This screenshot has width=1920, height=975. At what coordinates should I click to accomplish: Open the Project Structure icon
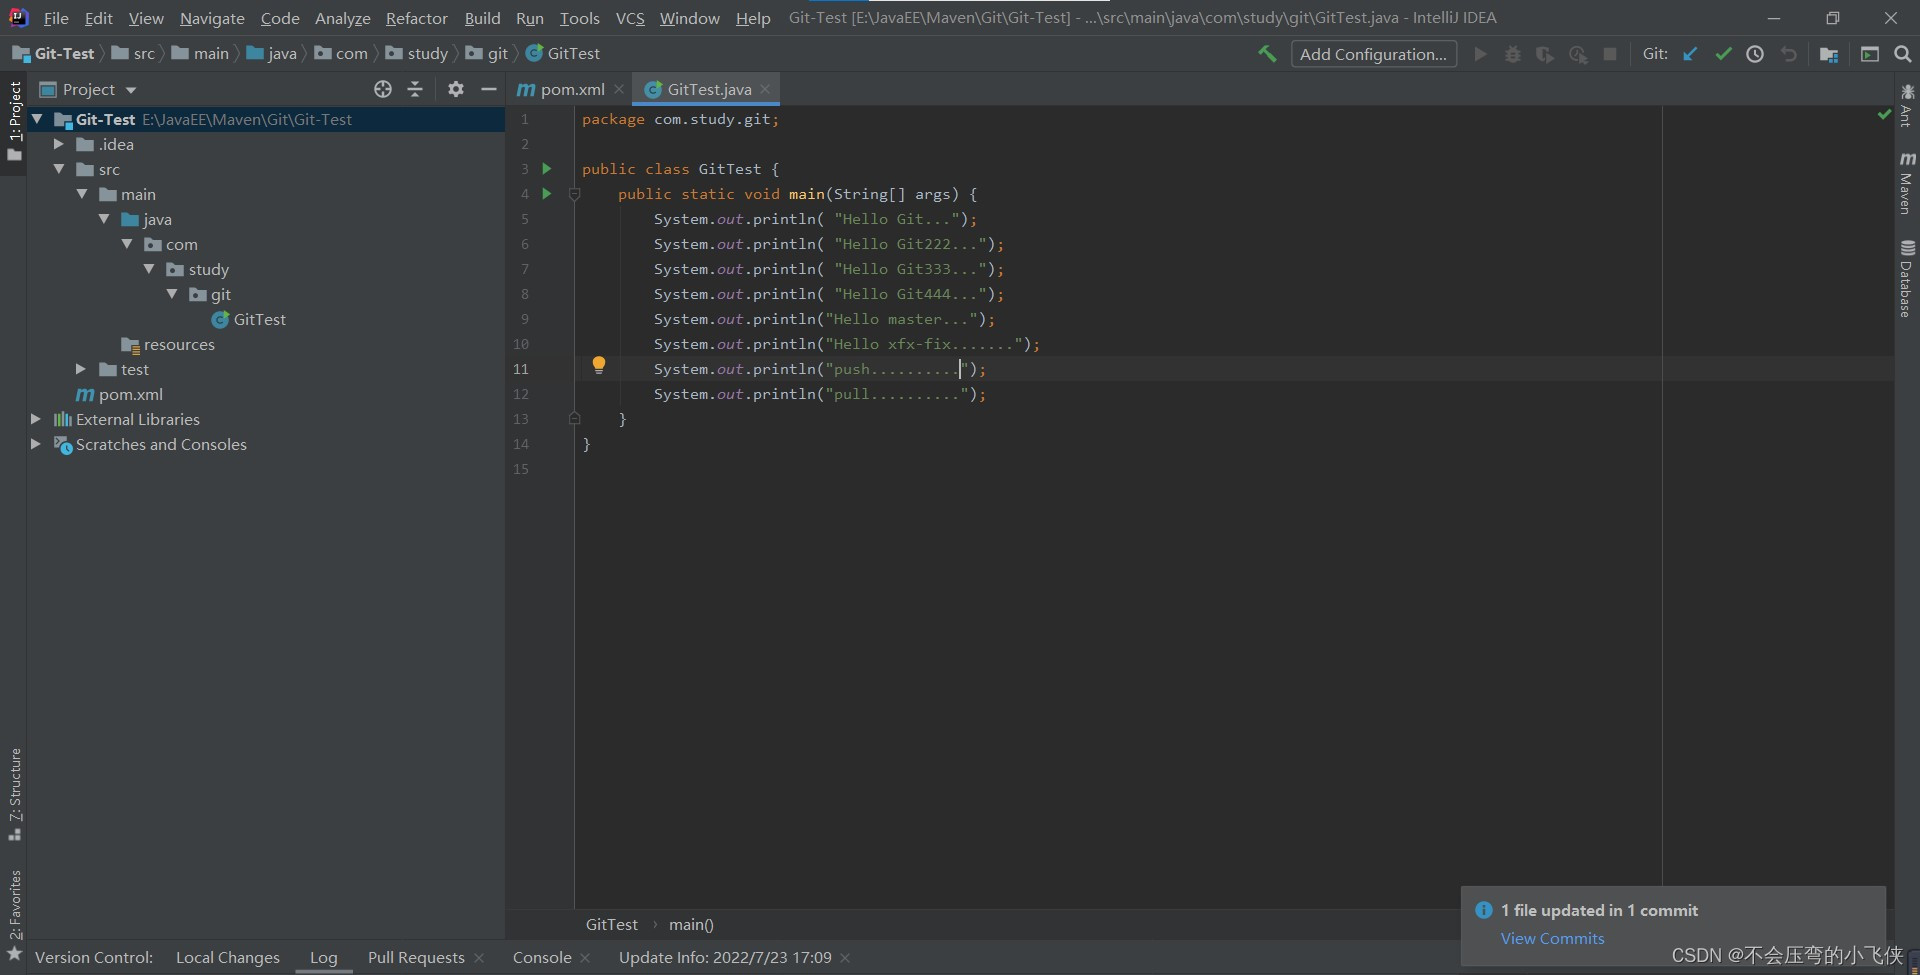pos(1829,54)
